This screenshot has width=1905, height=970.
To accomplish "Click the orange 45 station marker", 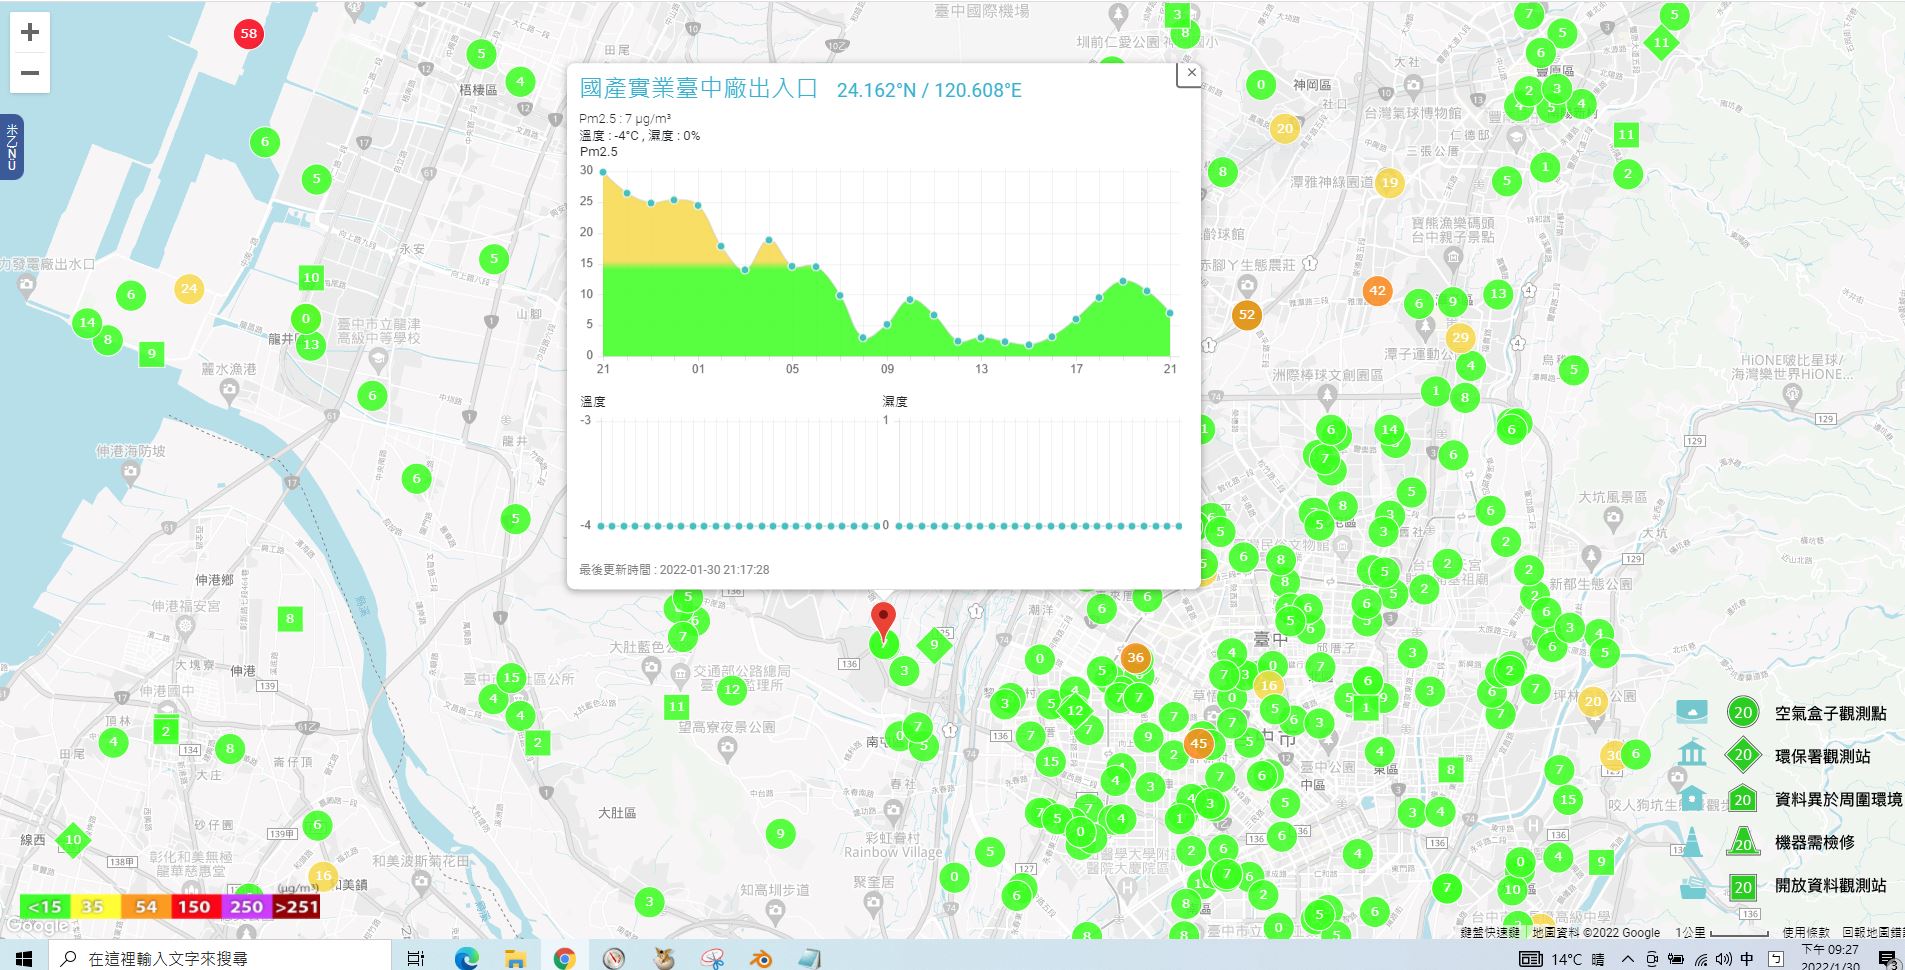I will [x=1198, y=743].
